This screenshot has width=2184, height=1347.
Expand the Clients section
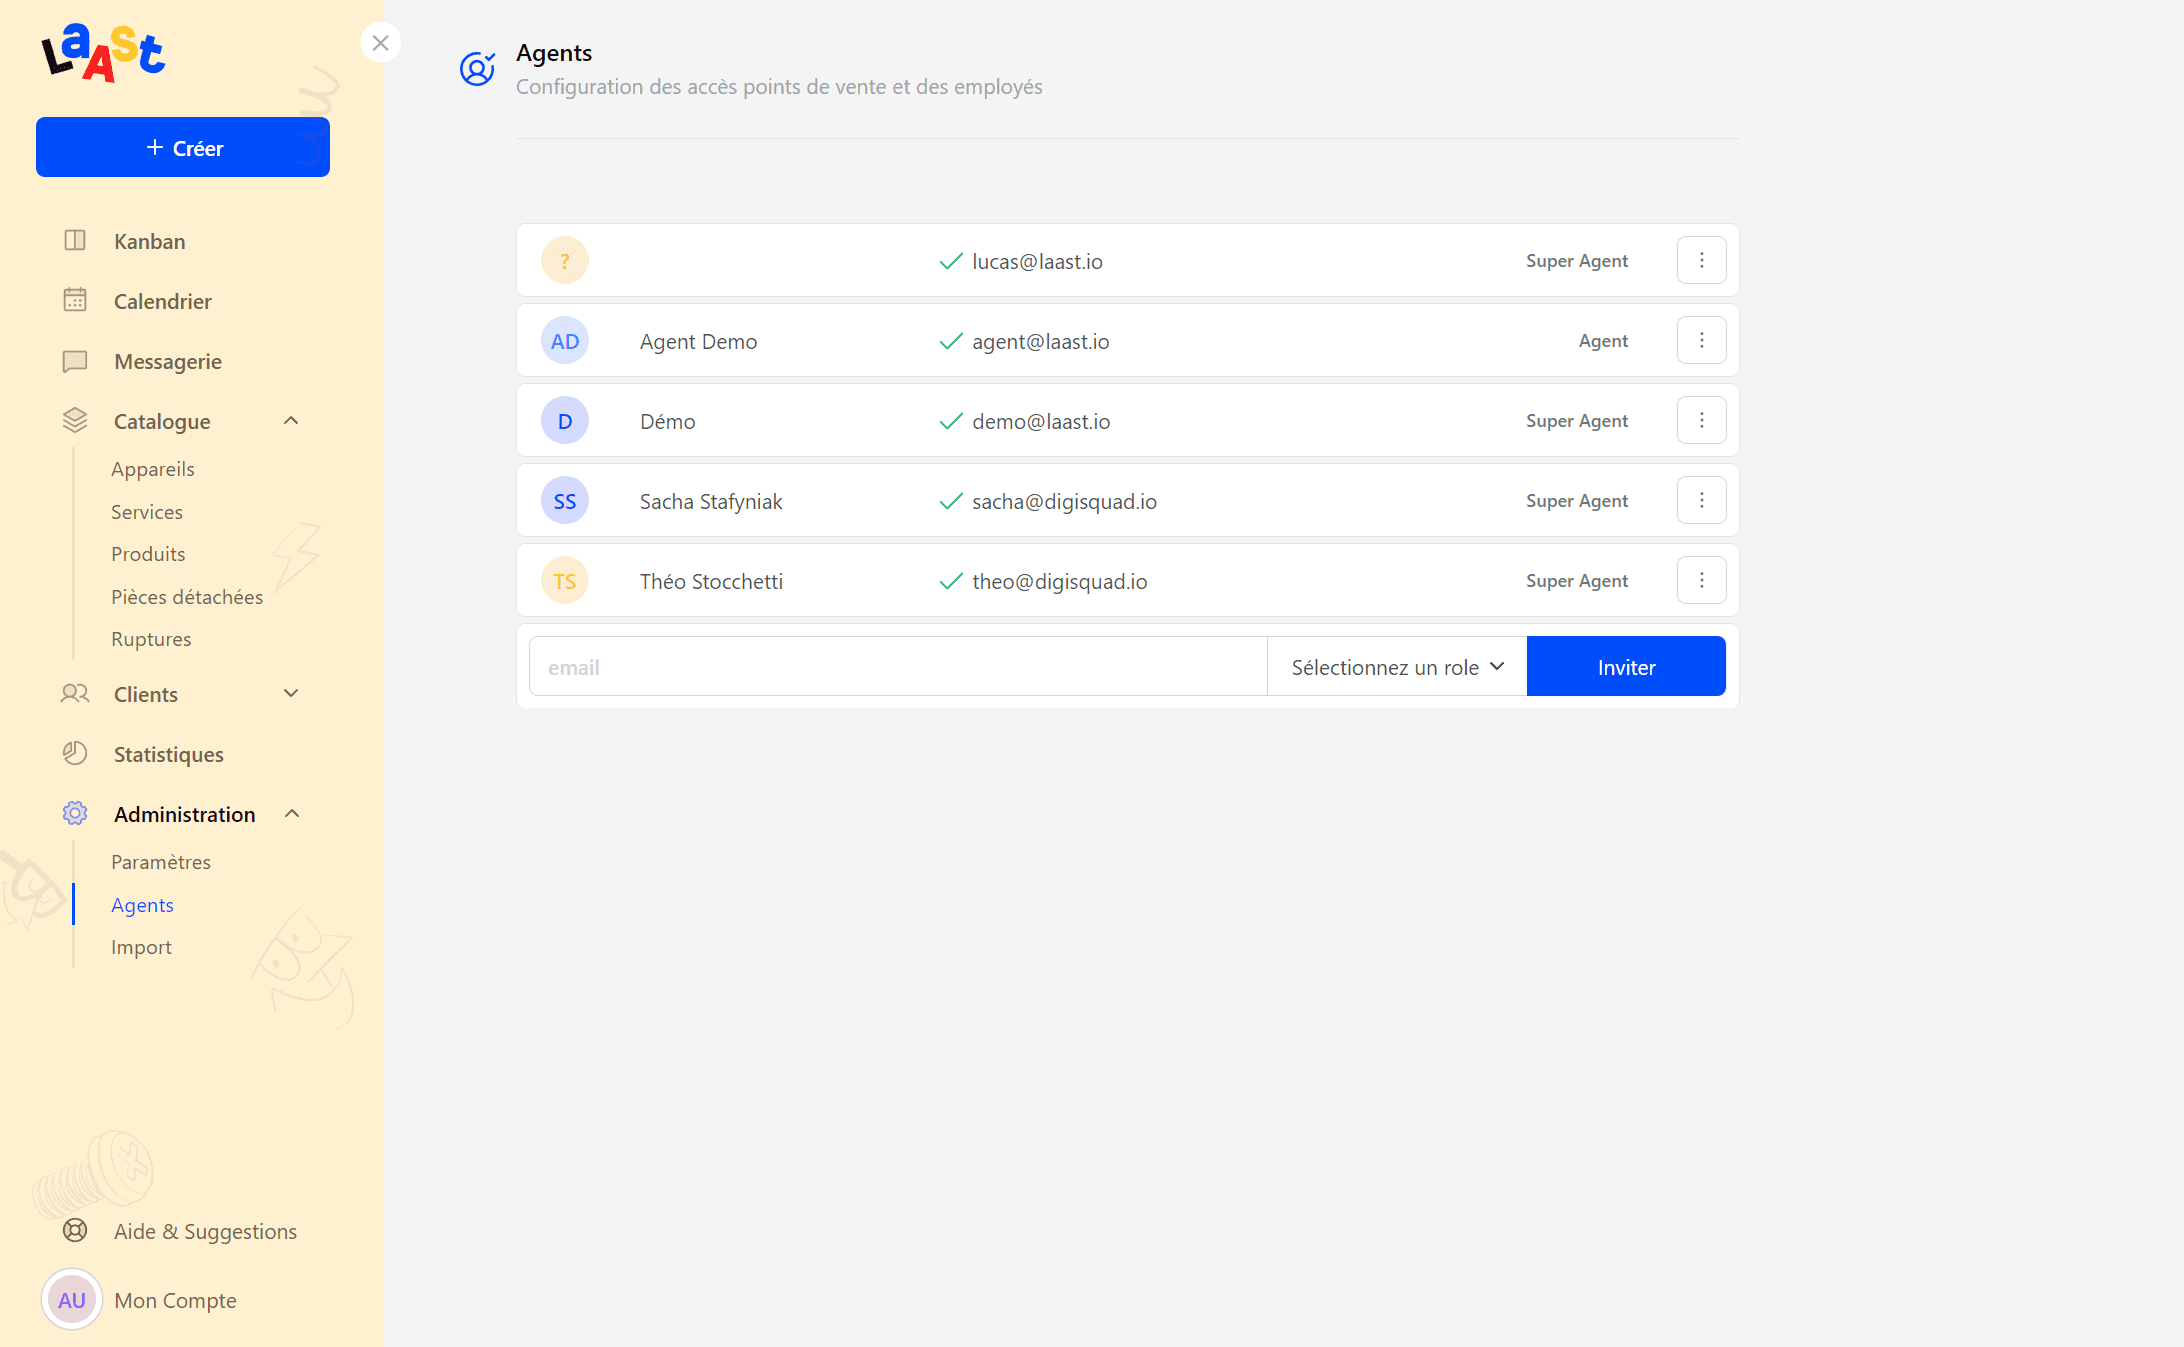click(291, 694)
